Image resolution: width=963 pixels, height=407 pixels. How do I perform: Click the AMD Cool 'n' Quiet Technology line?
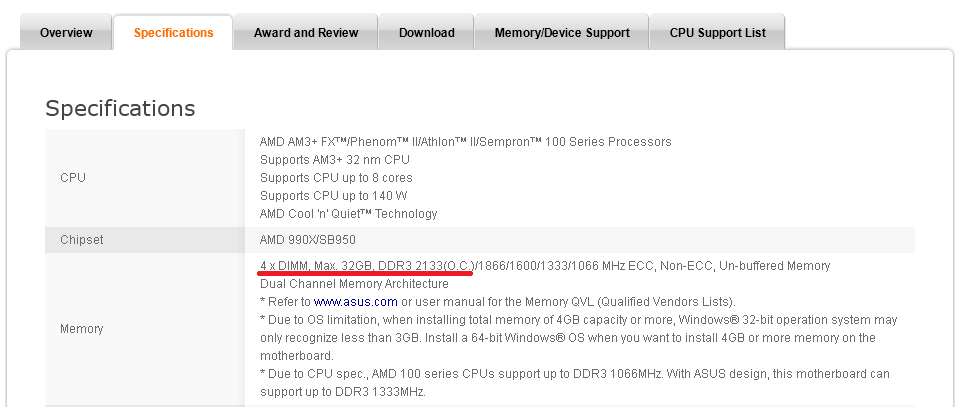coord(348,214)
